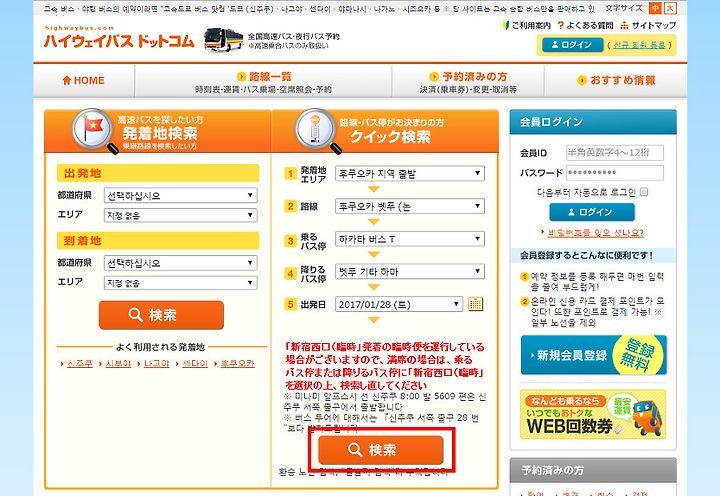Tick the auto-login checkbox
Screen dimensions: 720x496
coord(644,192)
